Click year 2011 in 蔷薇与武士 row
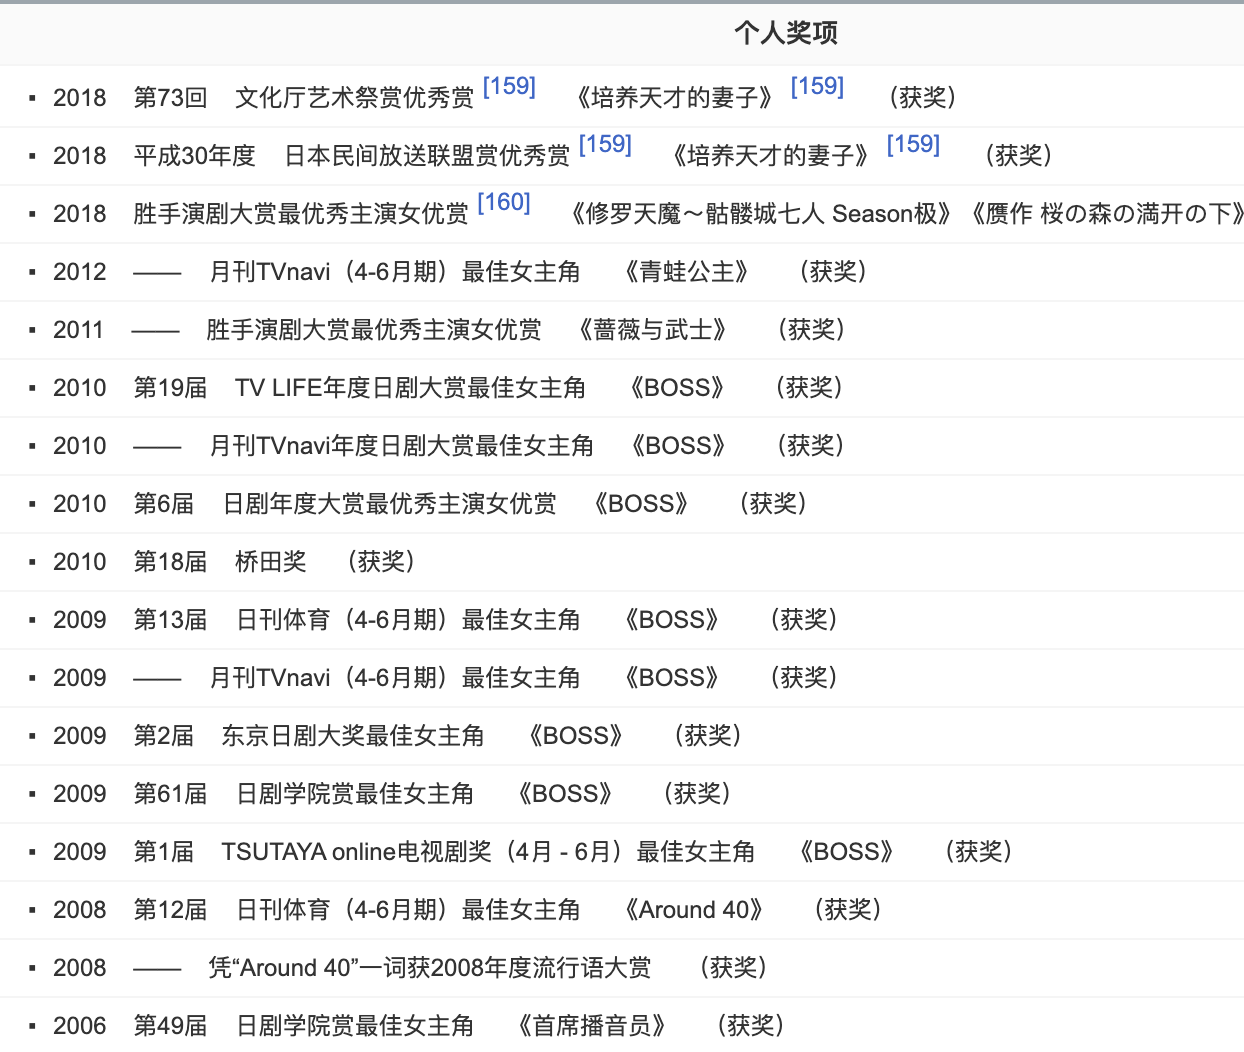The image size is (1244, 1052). pos(79,330)
